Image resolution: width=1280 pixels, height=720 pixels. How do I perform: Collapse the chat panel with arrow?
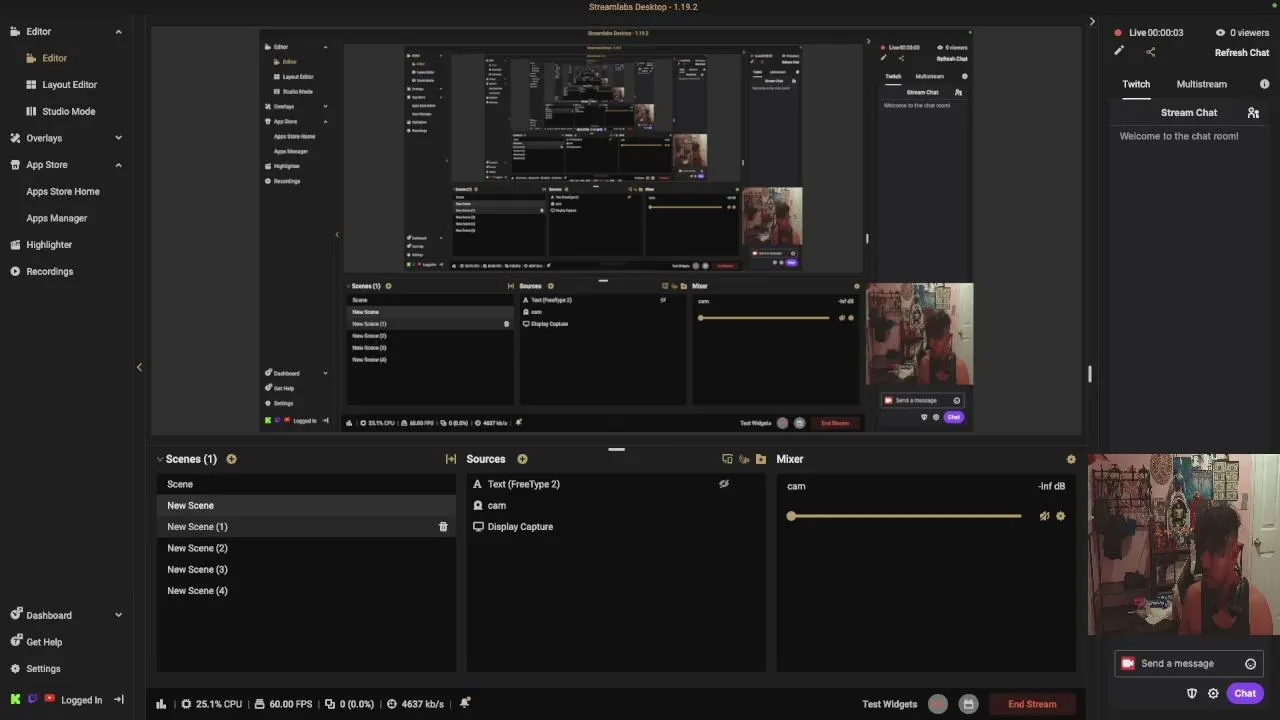pyautogui.click(x=1092, y=21)
